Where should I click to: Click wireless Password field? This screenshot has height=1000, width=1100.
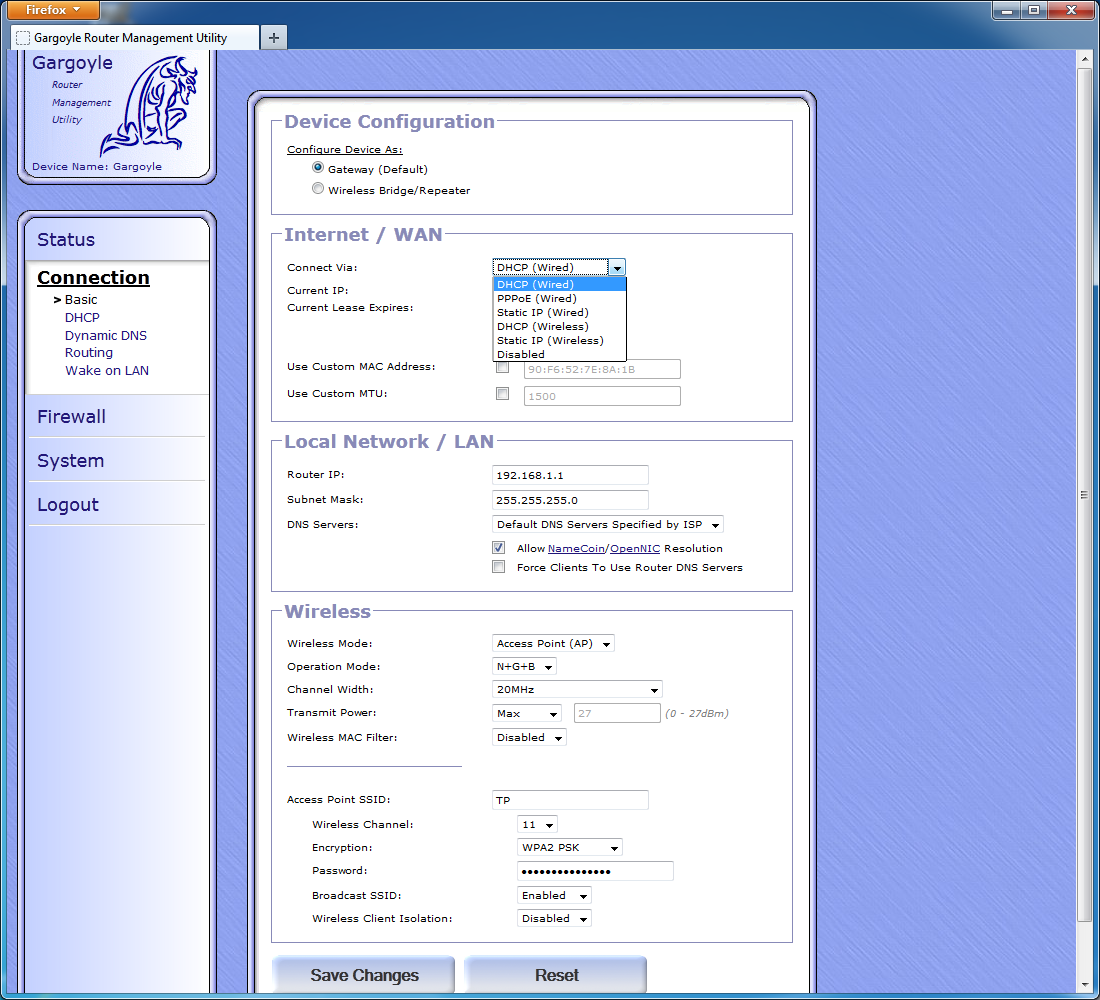pyautogui.click(x=596, y=871)
